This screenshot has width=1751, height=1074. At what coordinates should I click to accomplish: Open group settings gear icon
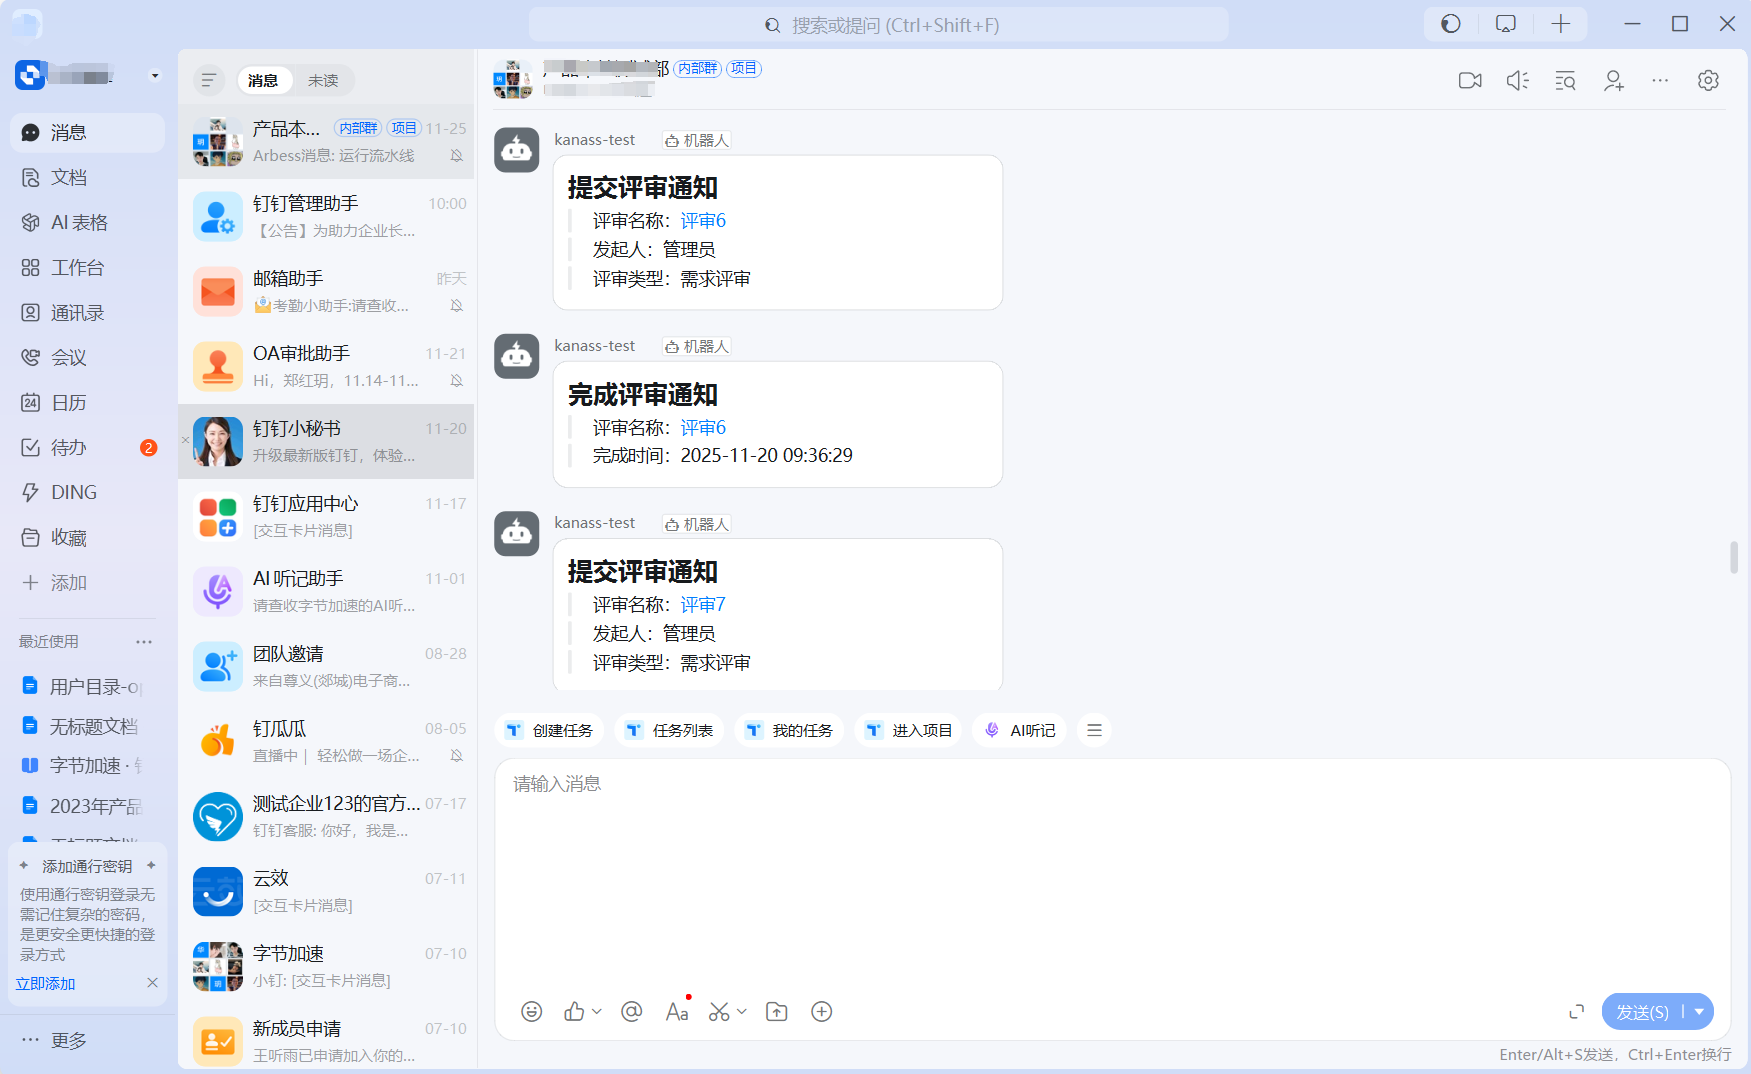pyautogui.click(x=1708, y=80)
